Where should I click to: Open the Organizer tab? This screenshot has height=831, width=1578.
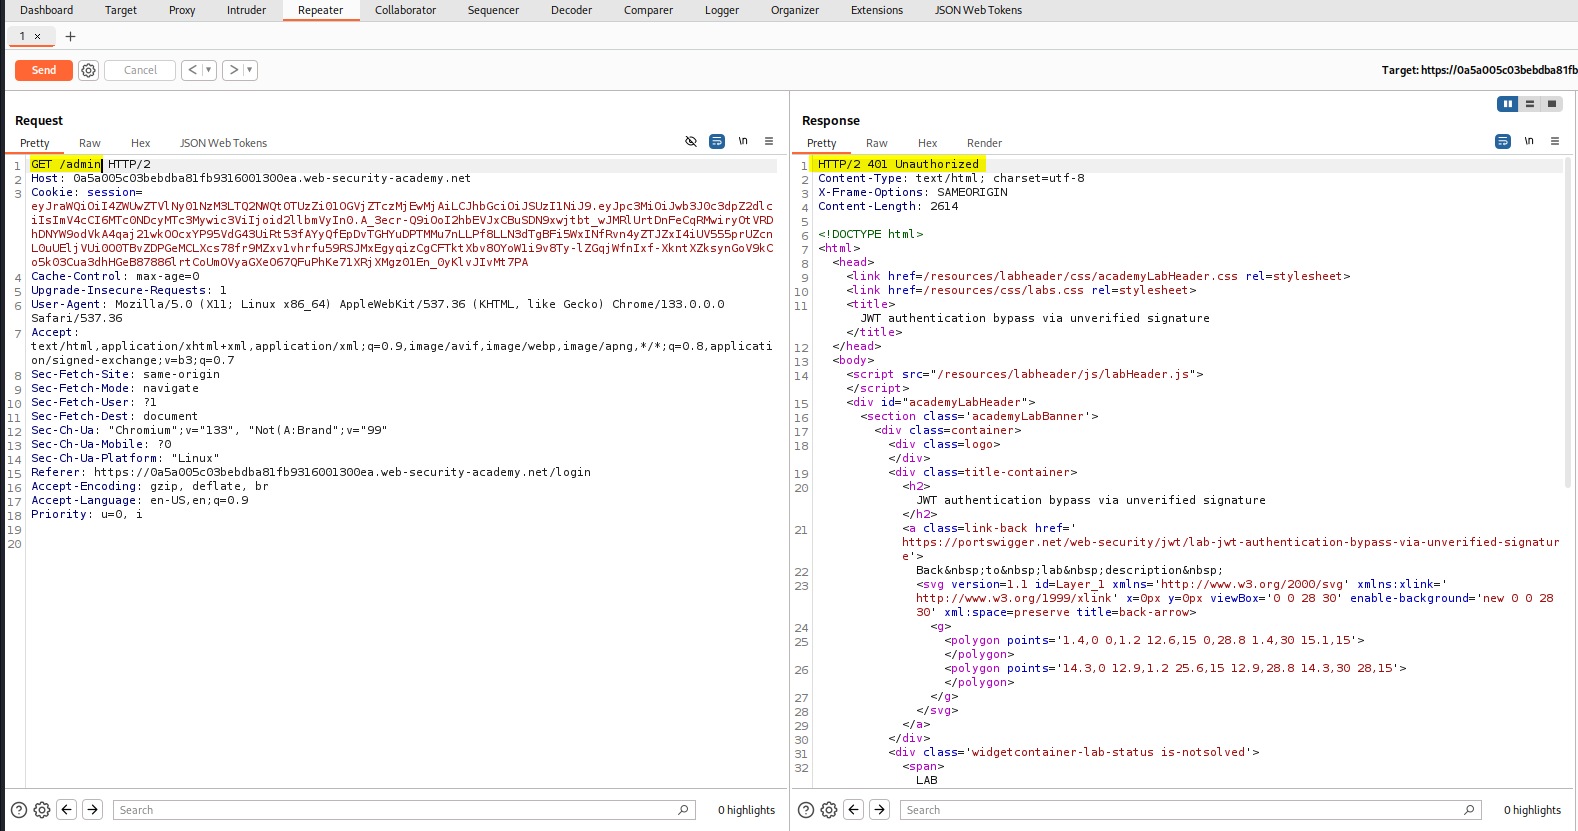[795, 10]
